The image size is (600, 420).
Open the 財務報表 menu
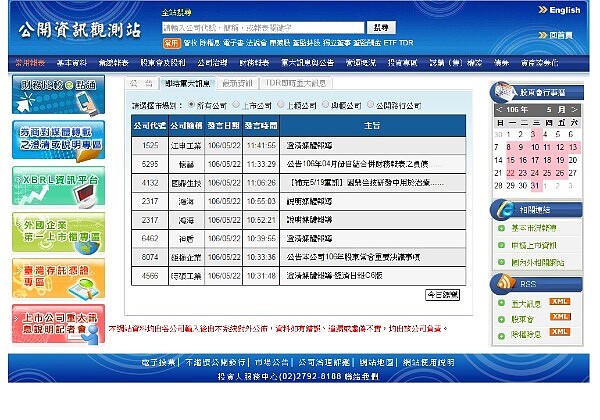tap(254, 63)
